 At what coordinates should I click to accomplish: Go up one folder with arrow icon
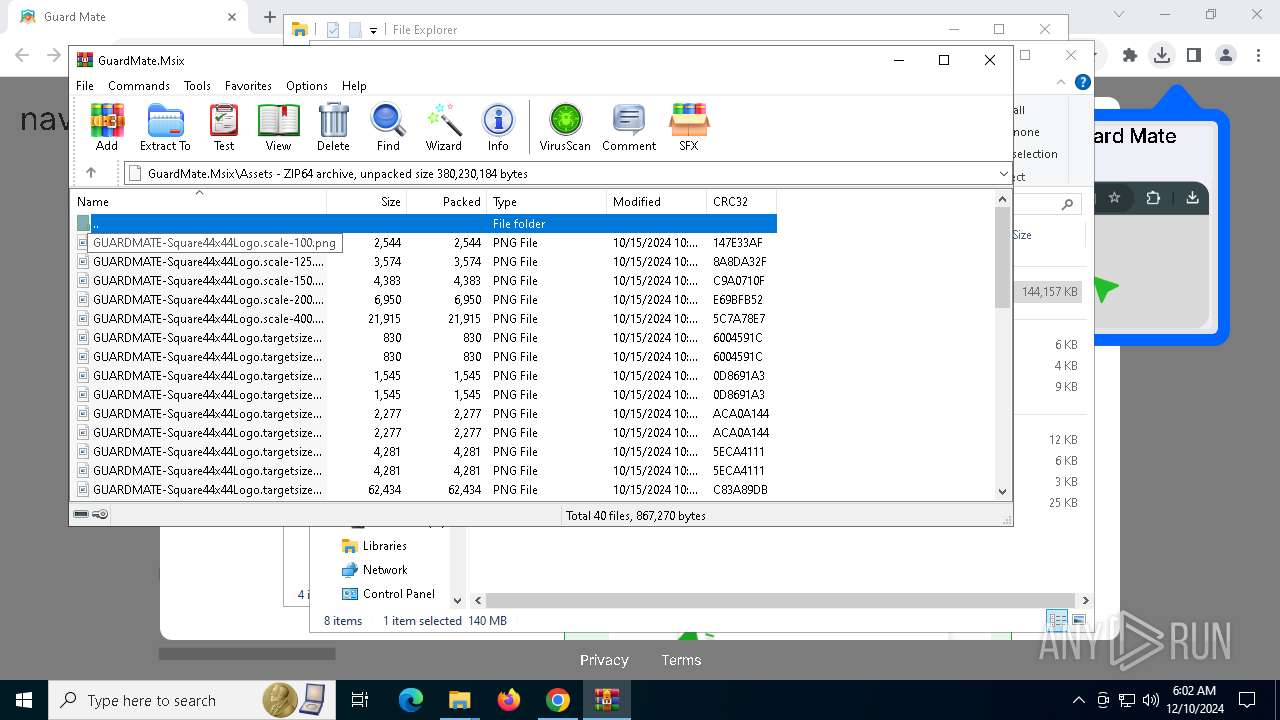[x=91, y=173]
